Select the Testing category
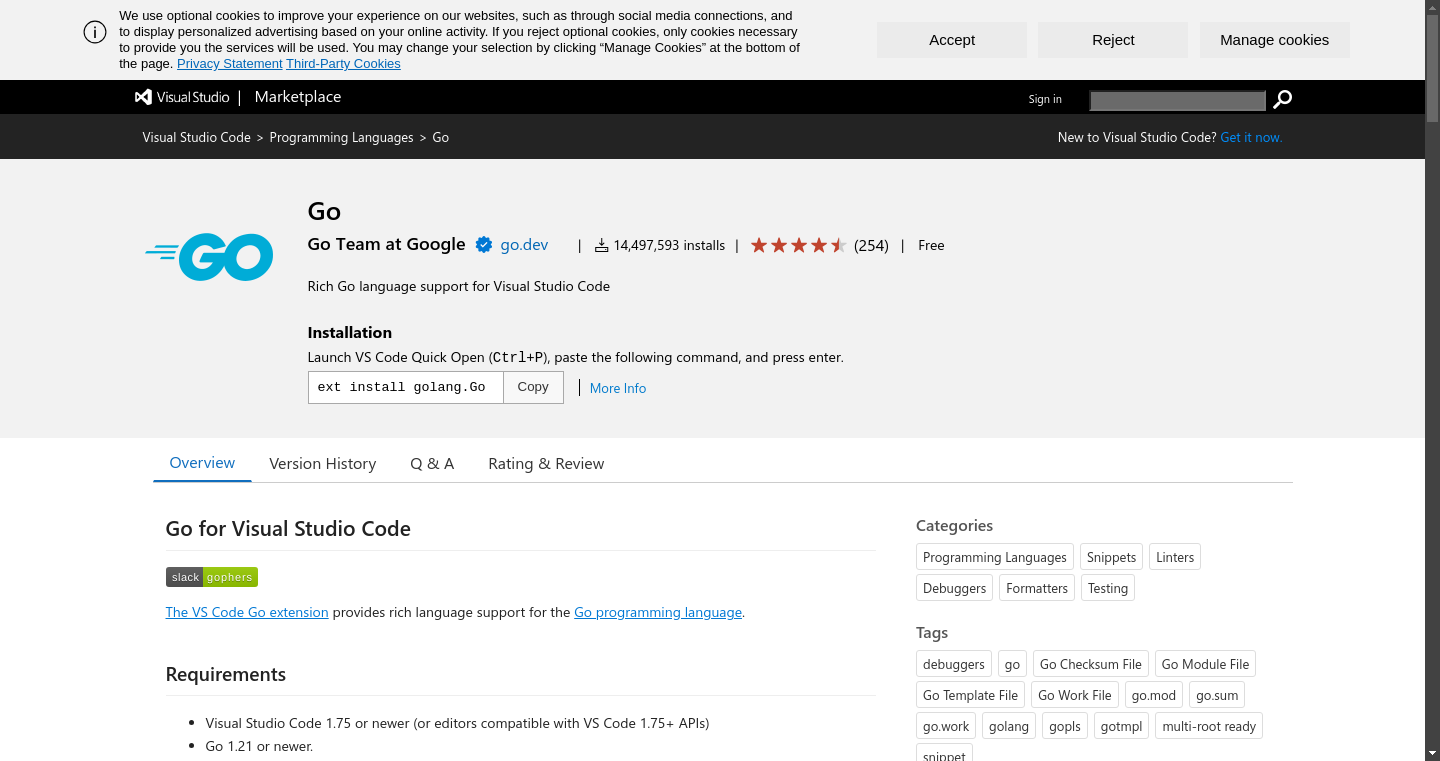The image size is (1440, 761). pyautogui.click(x=1108, y=588)
